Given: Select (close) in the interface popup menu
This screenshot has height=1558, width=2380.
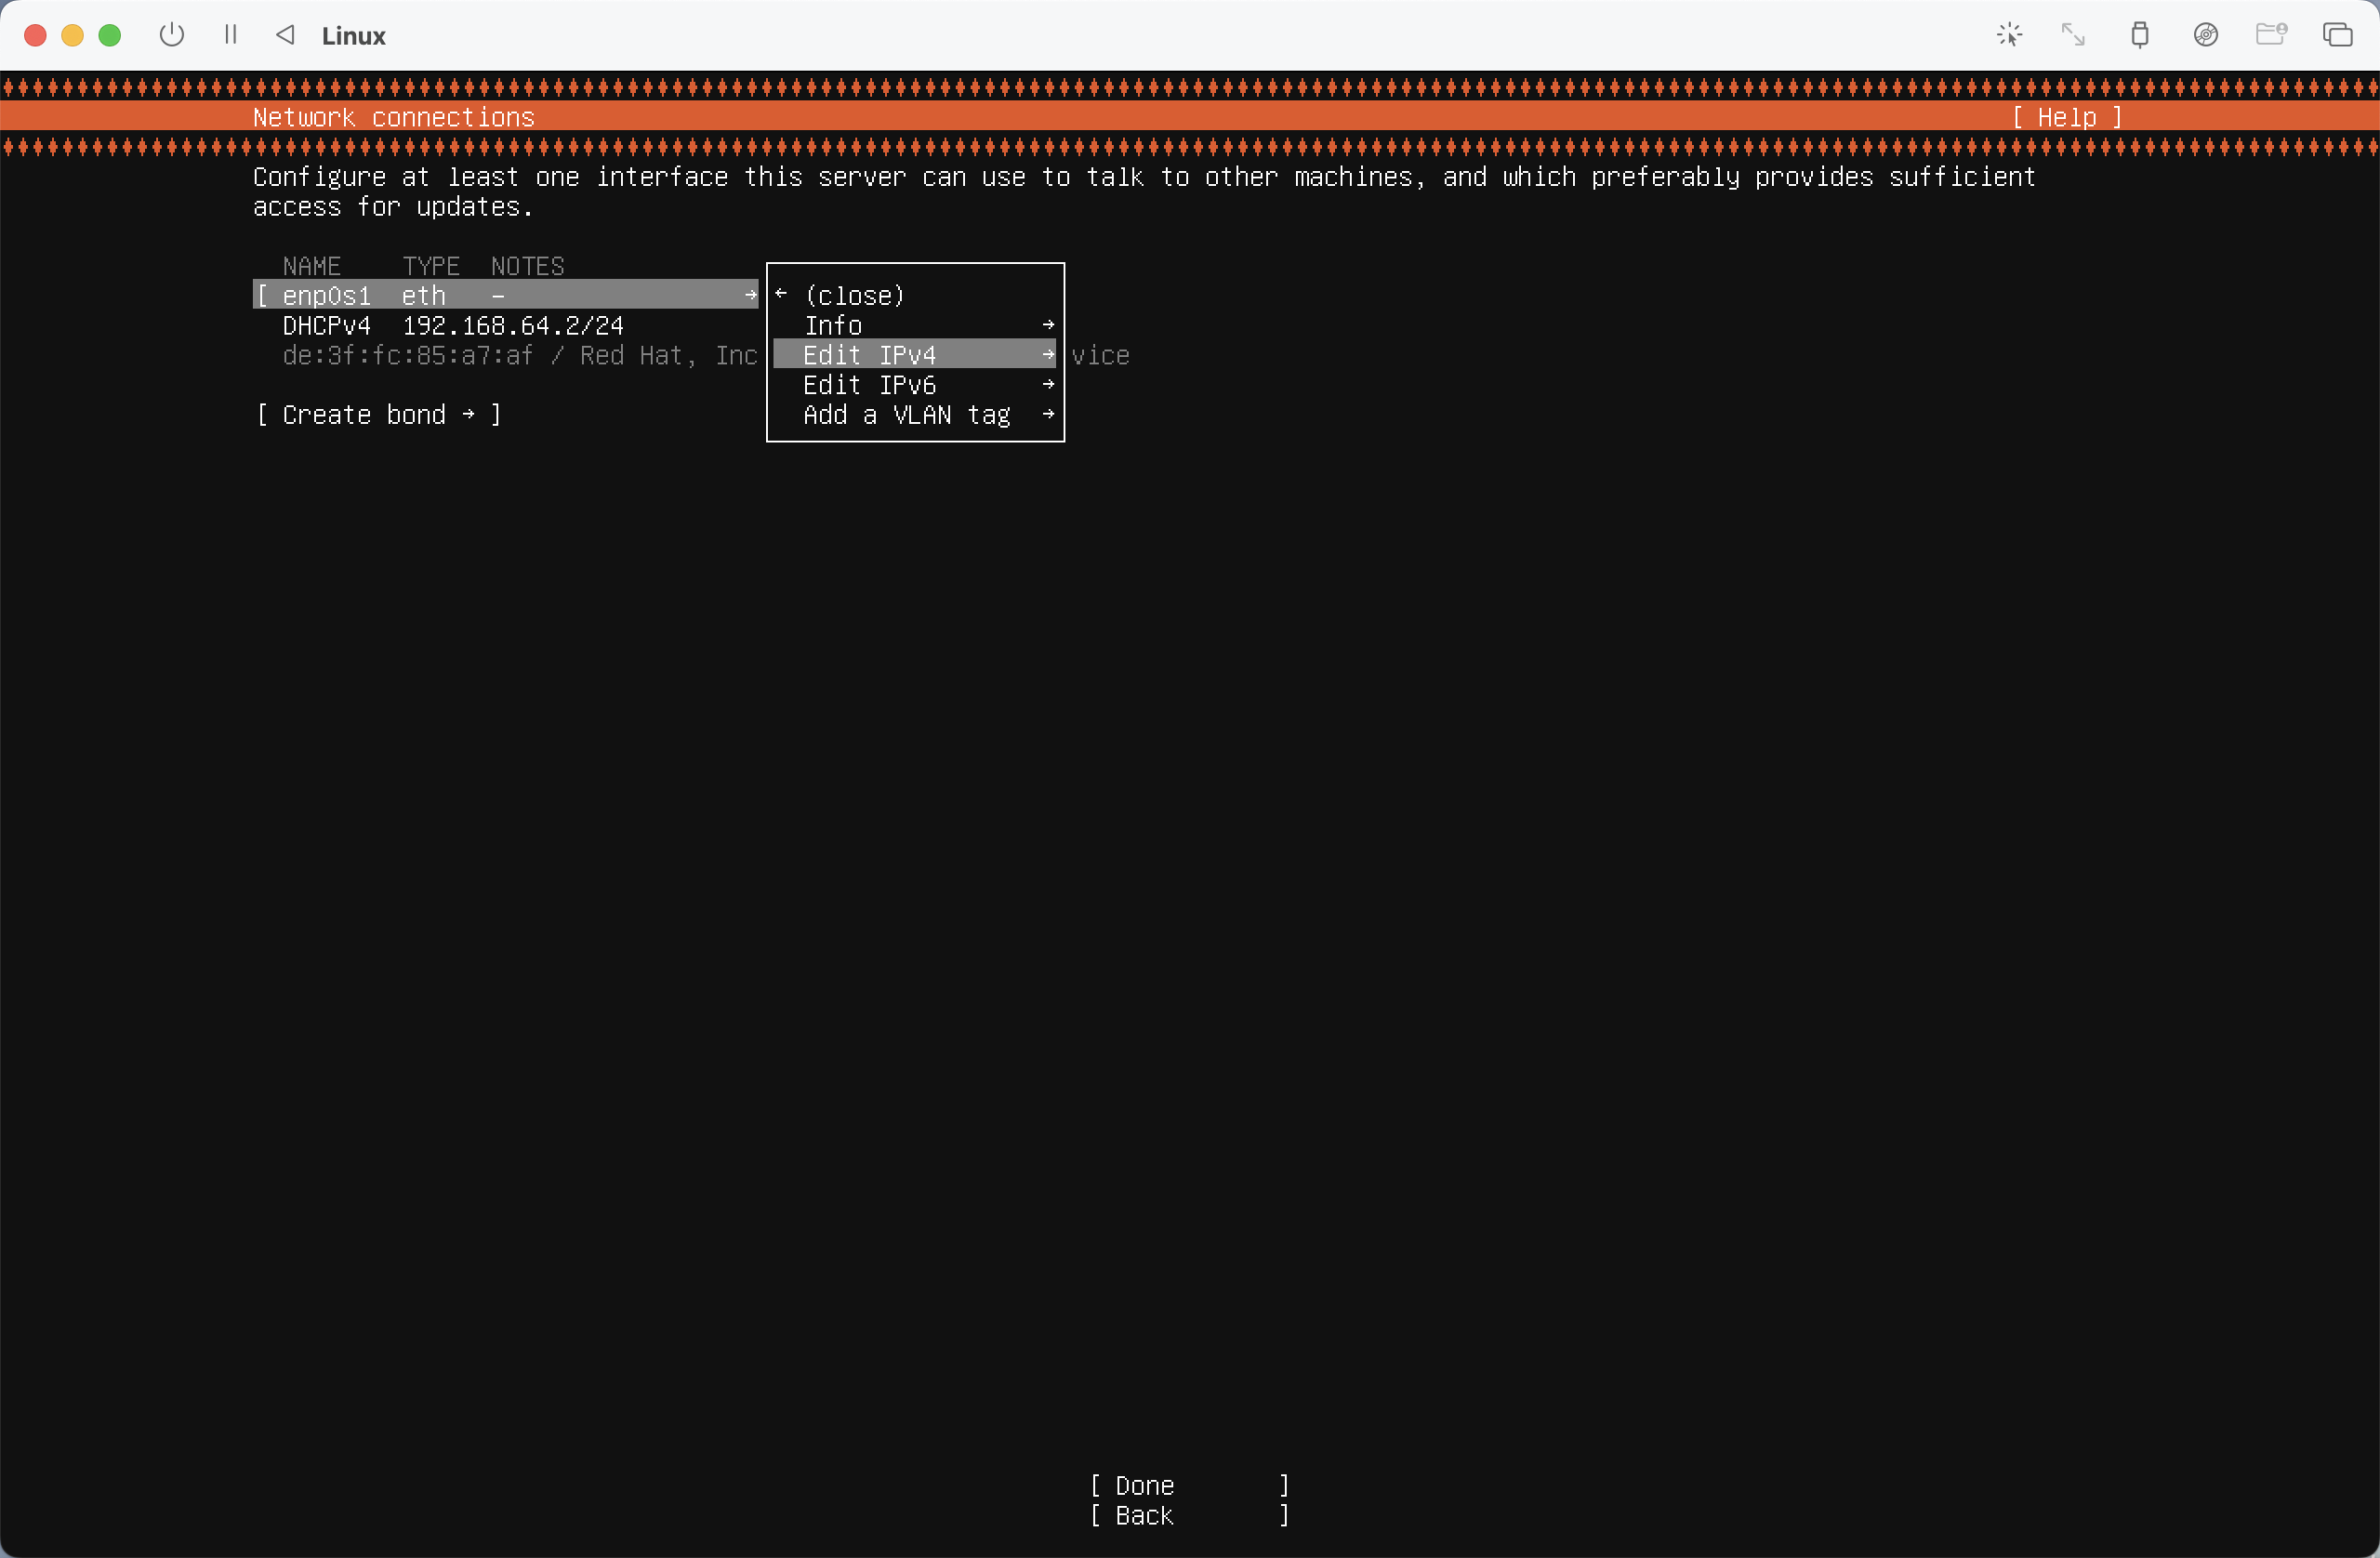Looking at the screenshot, I should pos(854,296).
